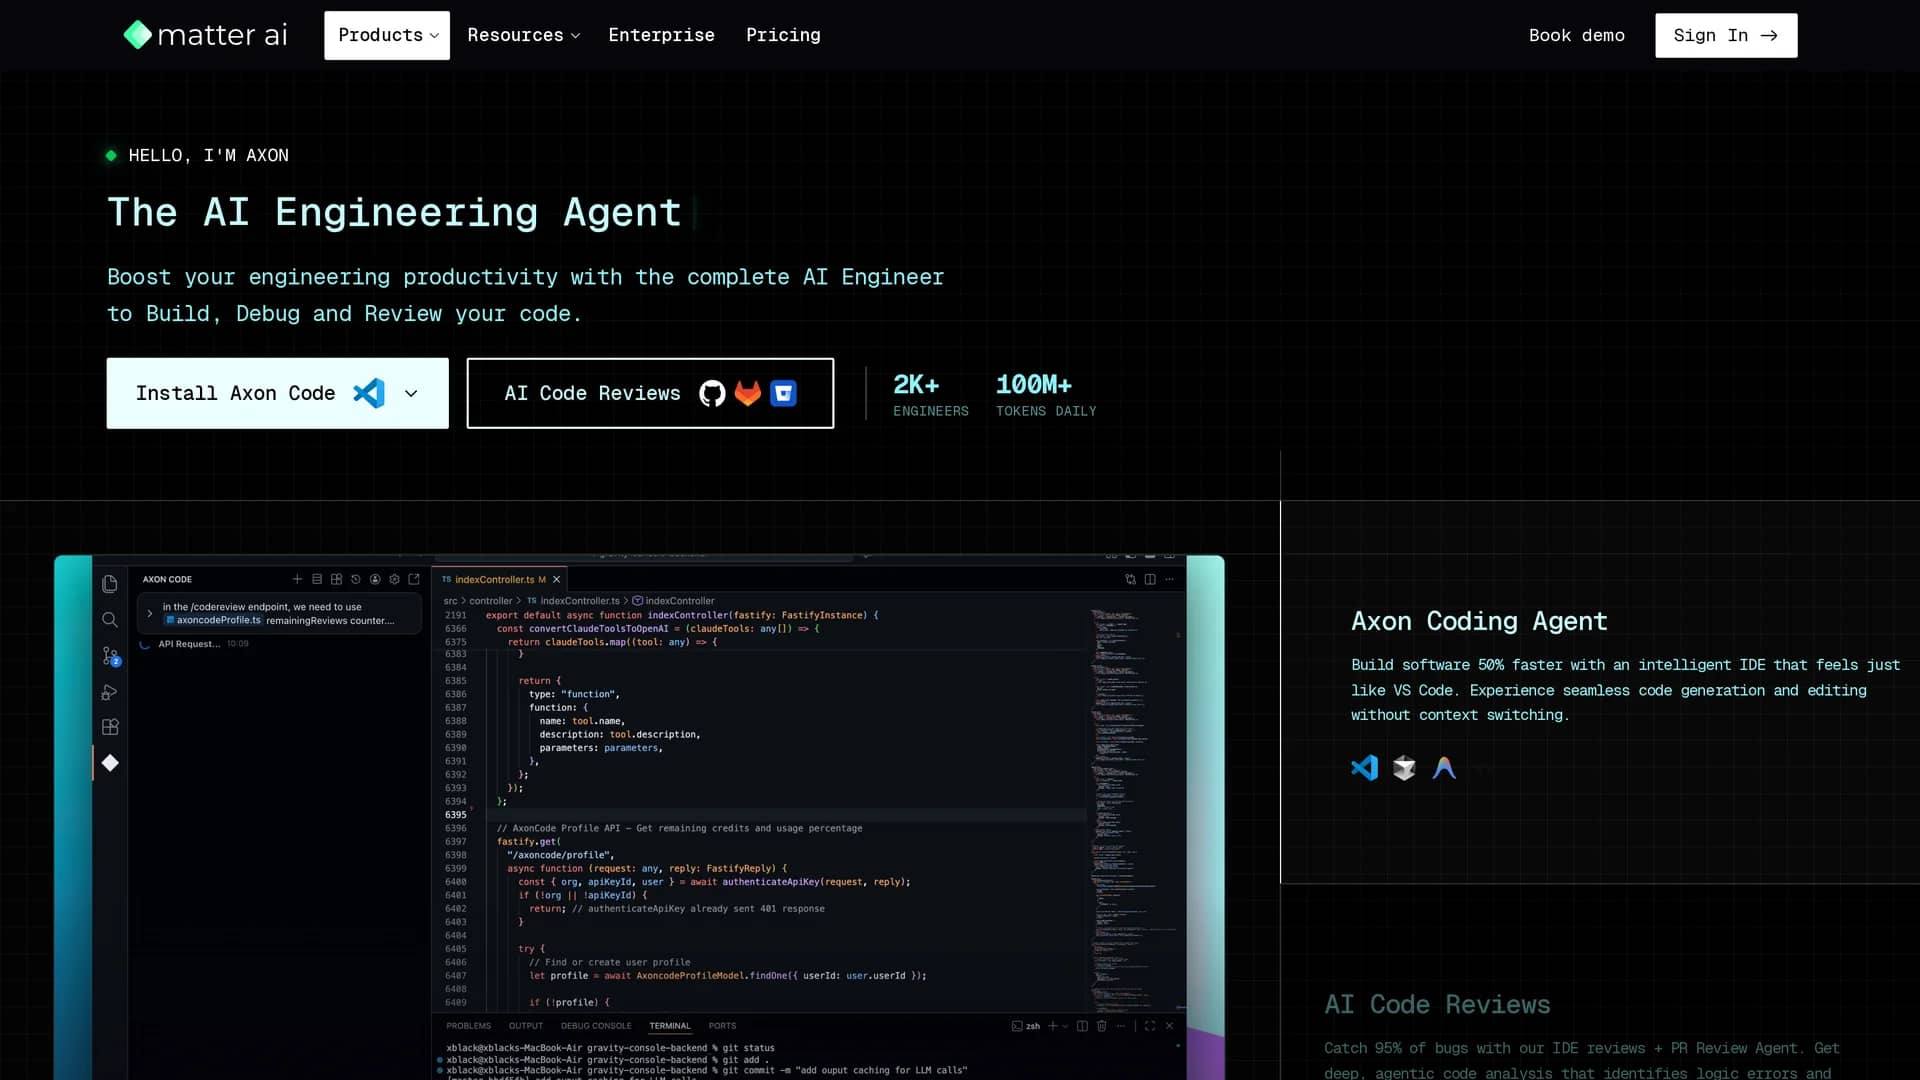This screenshot has width=1920, height=1080.
Task: Switch to the DEBUG CONSOLE tab
Action: (x=596, y=1026)
